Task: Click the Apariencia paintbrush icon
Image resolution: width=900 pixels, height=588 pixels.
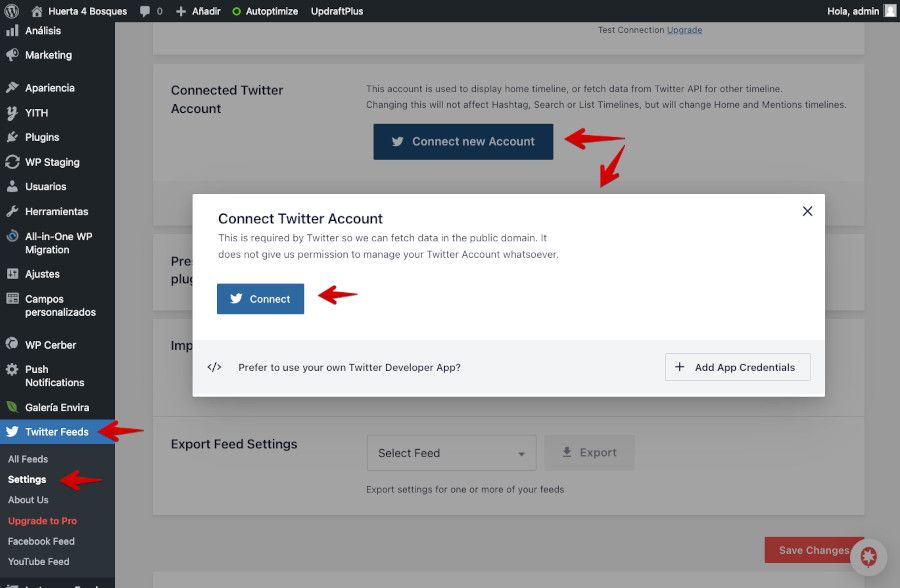Action: (12, 87)
